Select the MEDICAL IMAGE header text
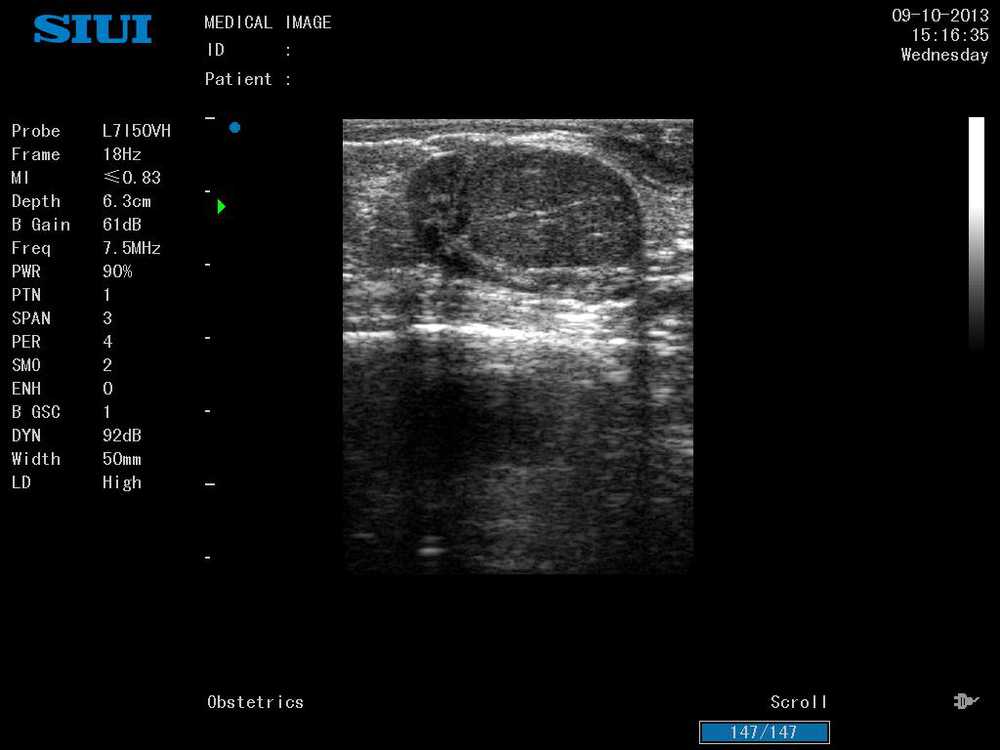1000x750 pixels. pyautogui.click(x=267, y=22)
